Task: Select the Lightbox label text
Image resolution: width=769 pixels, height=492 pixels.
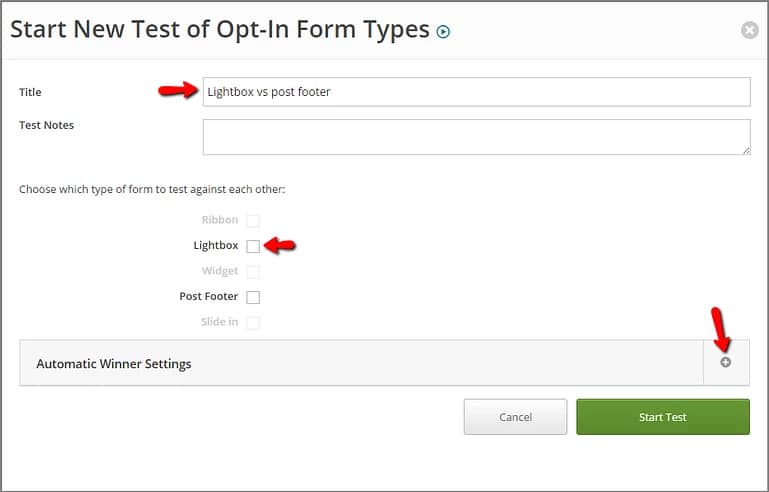Action: 216,245
